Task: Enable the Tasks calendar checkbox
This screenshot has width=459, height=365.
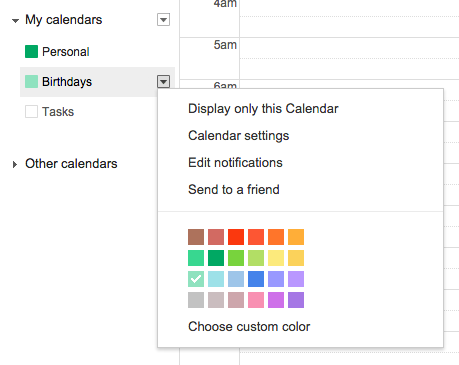Action: [31, 112]
